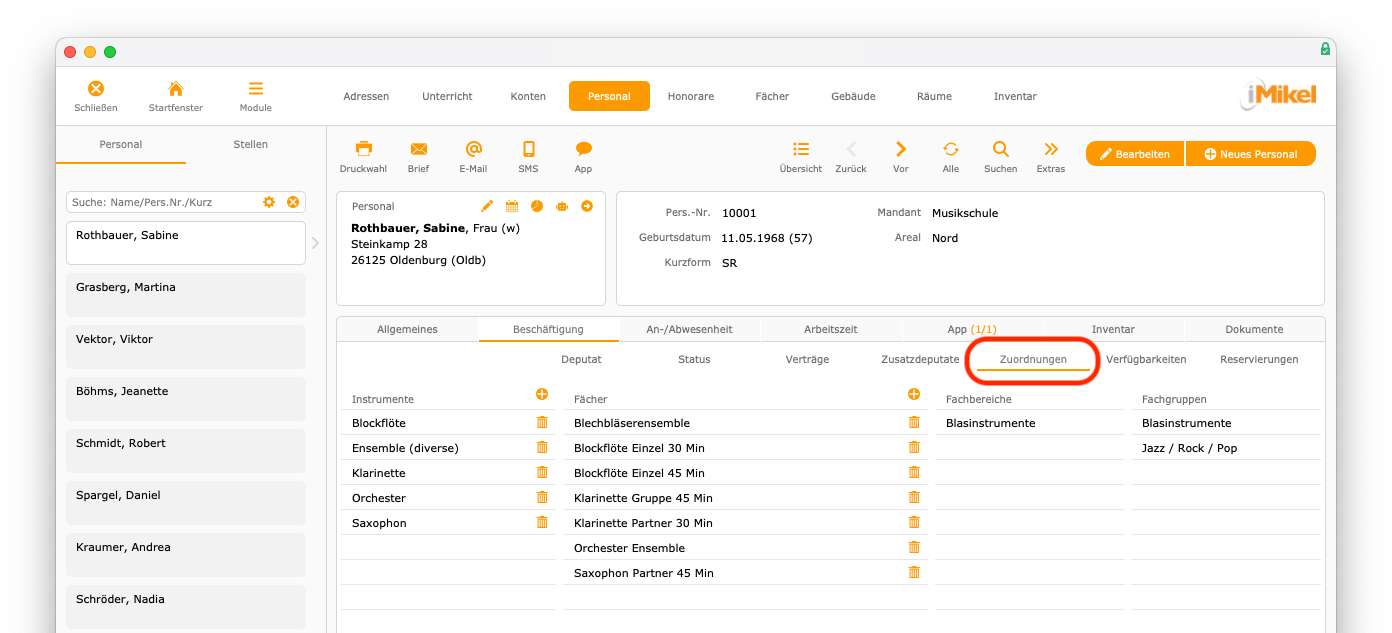
Task: Clear the search field with x icon
Action: pos(293,202)
